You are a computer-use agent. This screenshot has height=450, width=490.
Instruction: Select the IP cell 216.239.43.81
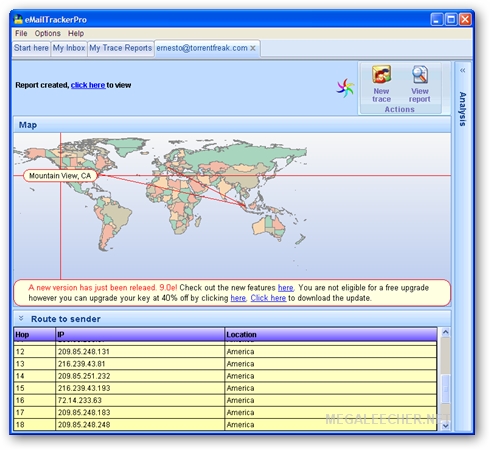click(x=140, y=364)
